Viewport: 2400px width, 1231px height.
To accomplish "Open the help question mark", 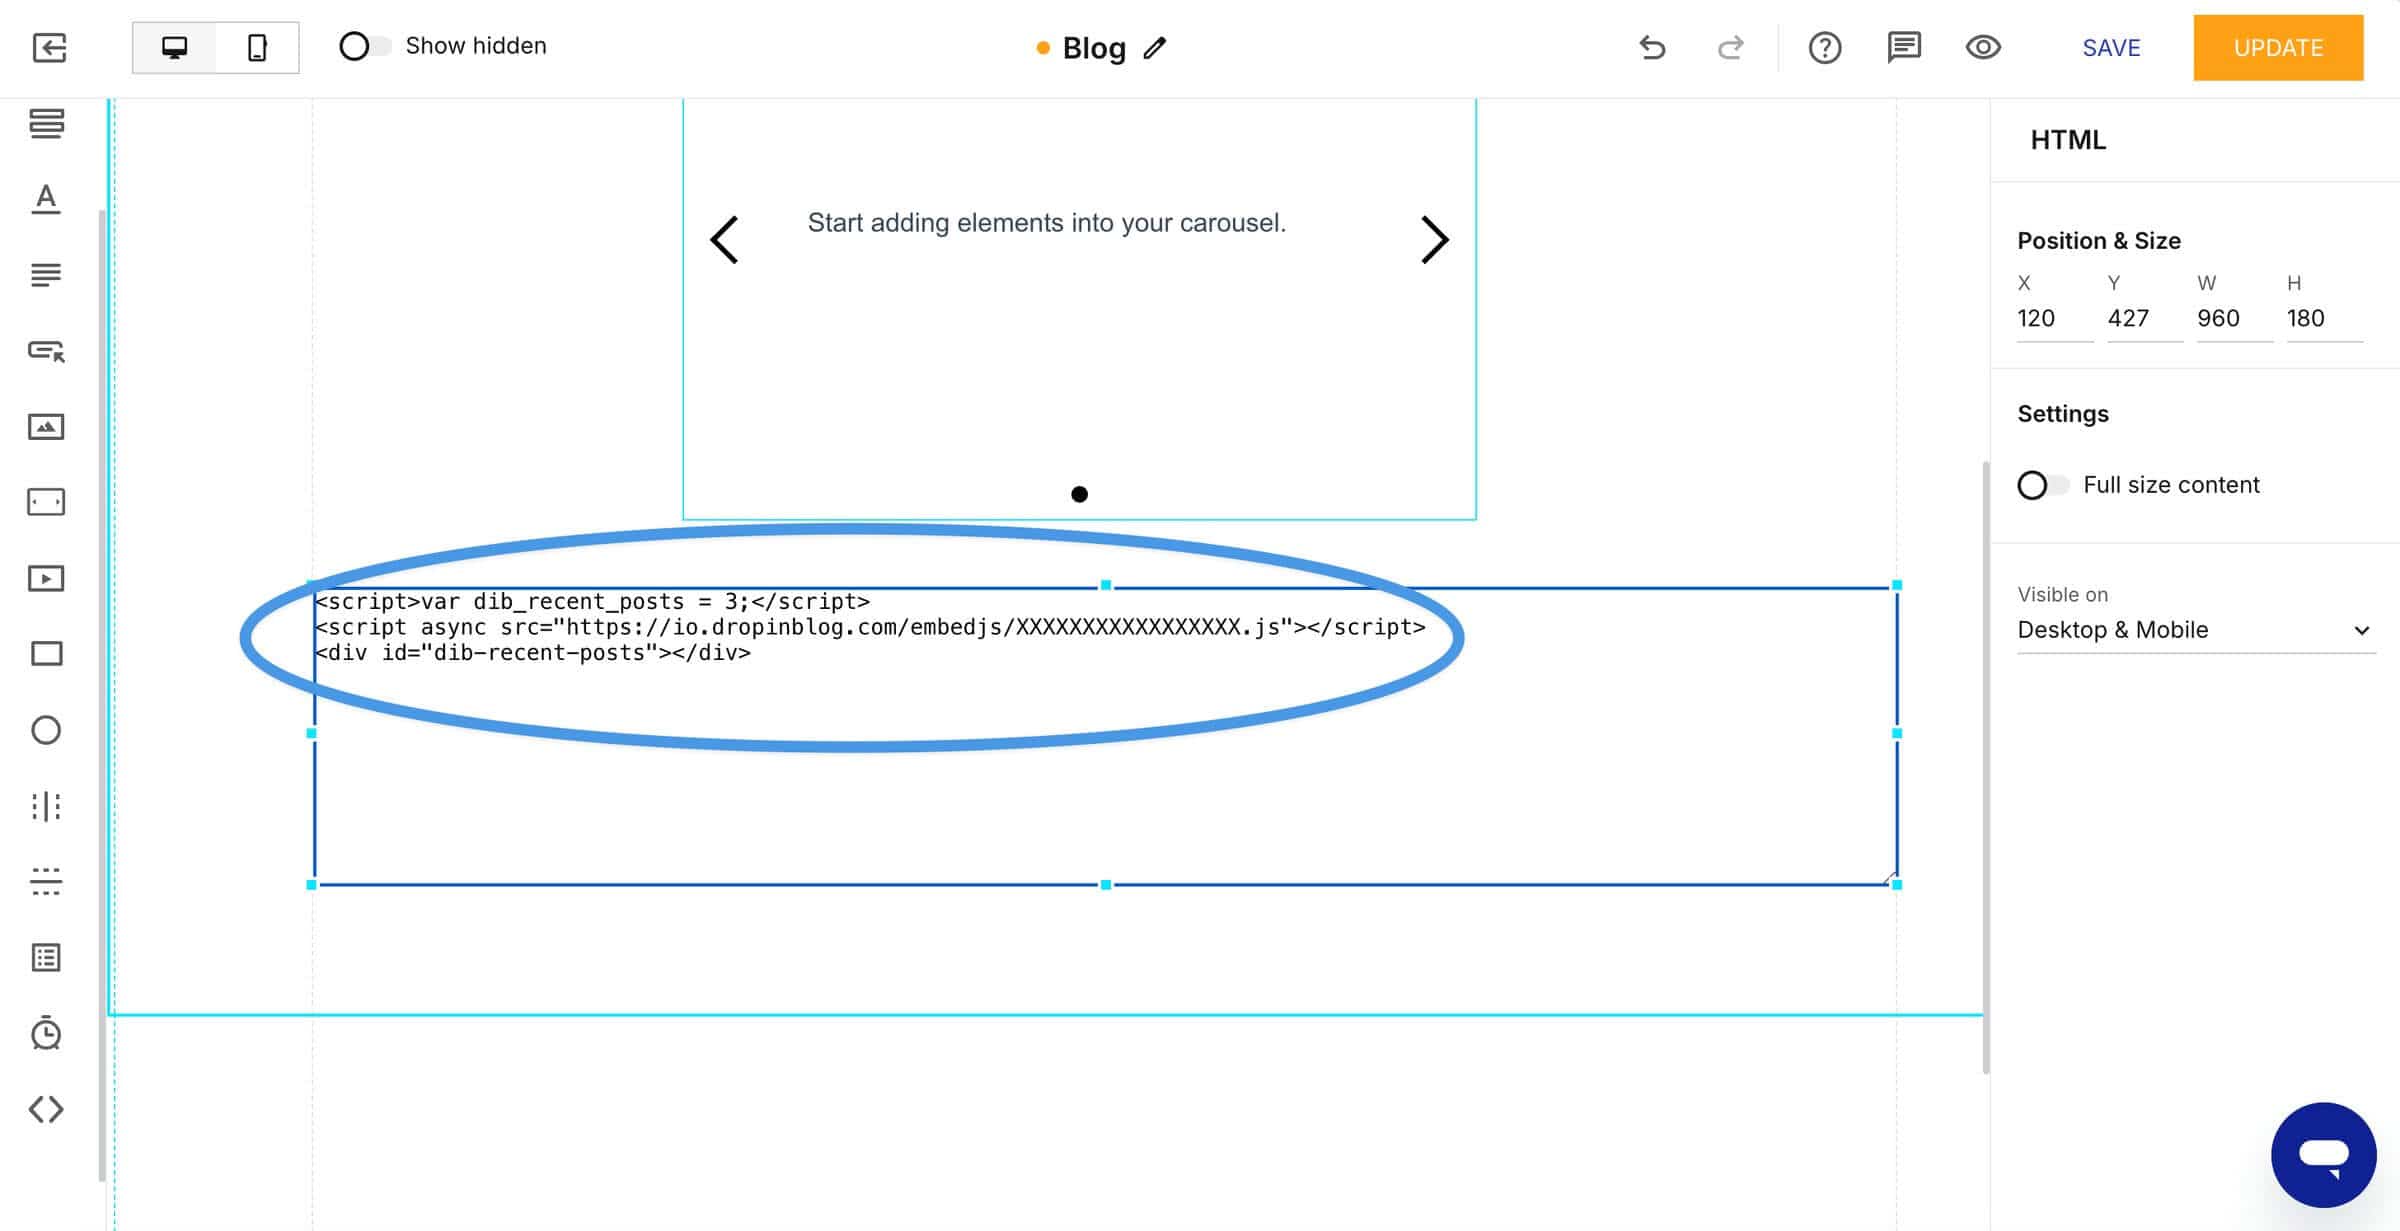I will (x=1825, y=47).
